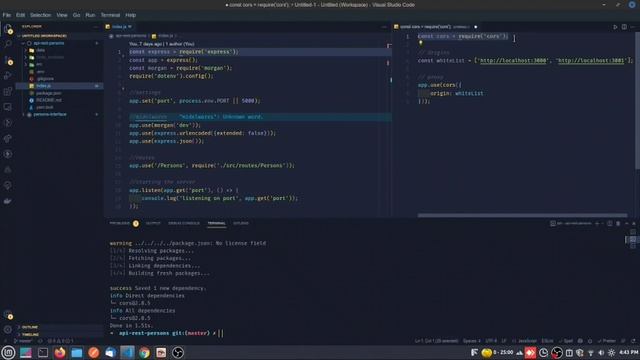The width and height of the screenshot is (640, 360).
Task: Click the clock showing 4:43 PM
Action: pyautogui.click(x=629, y=352)
